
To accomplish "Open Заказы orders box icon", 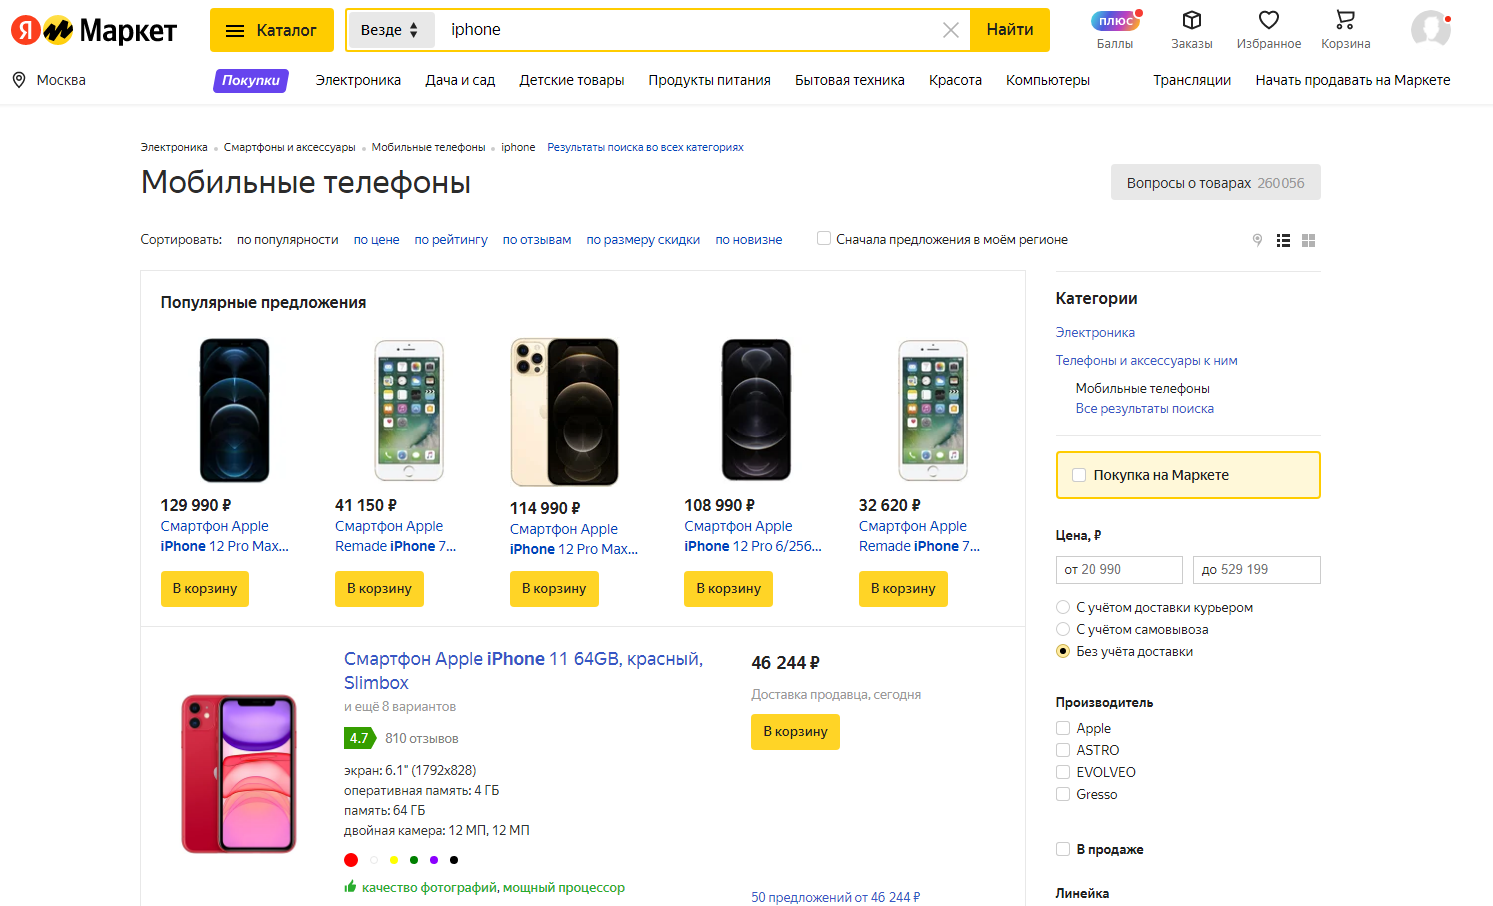I will [x=1191, y=21].
